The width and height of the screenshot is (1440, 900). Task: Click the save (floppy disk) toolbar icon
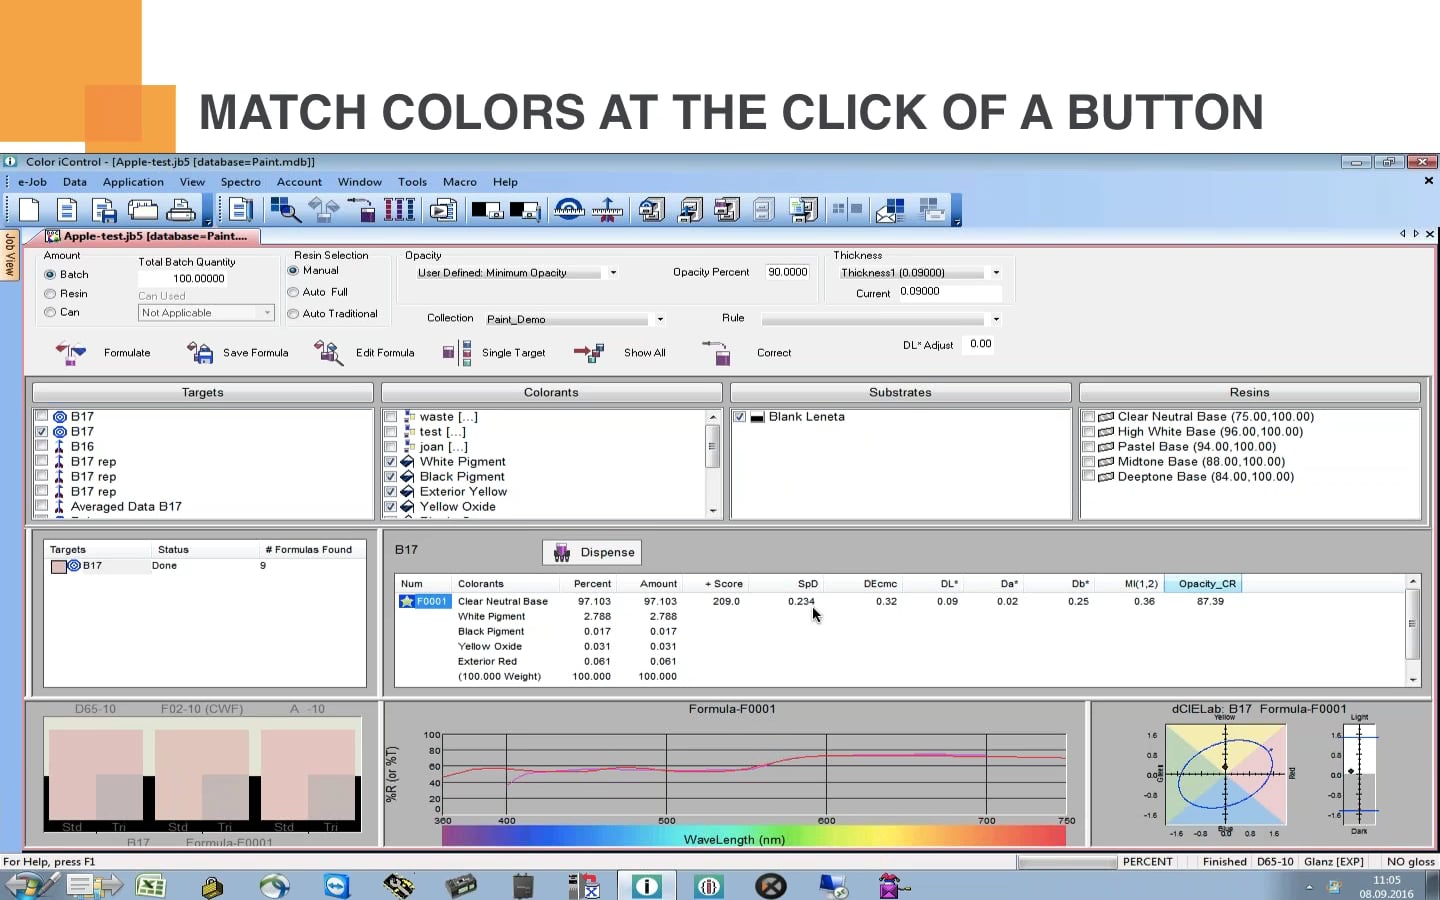coord(105,210)
